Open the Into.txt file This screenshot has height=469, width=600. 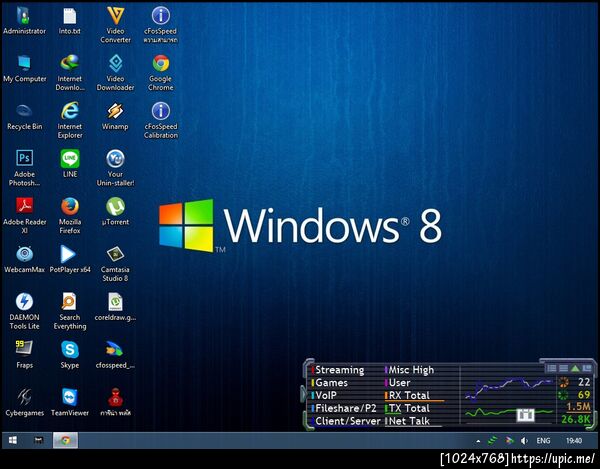70,21
